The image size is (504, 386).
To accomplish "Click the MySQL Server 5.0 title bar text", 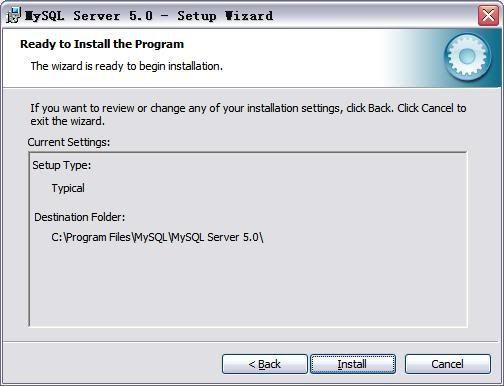I will 149,16.
